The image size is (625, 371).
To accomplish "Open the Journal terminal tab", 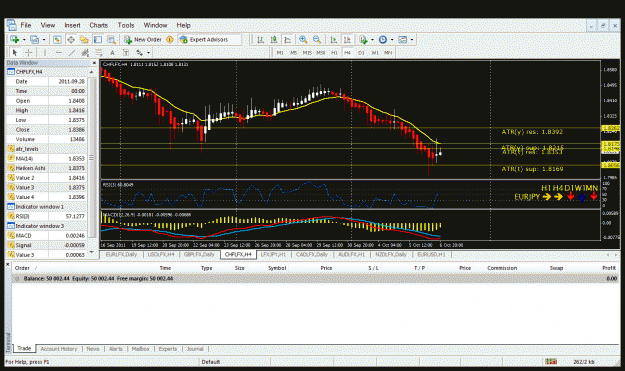I will tap(195, 349).
